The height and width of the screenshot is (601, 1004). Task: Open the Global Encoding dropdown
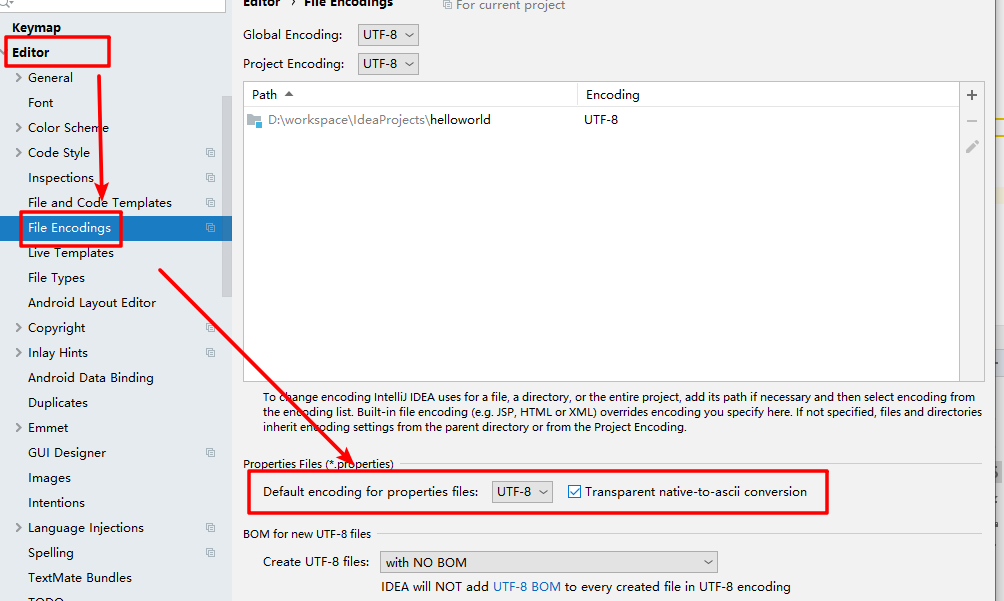click(x=388, y=35)
